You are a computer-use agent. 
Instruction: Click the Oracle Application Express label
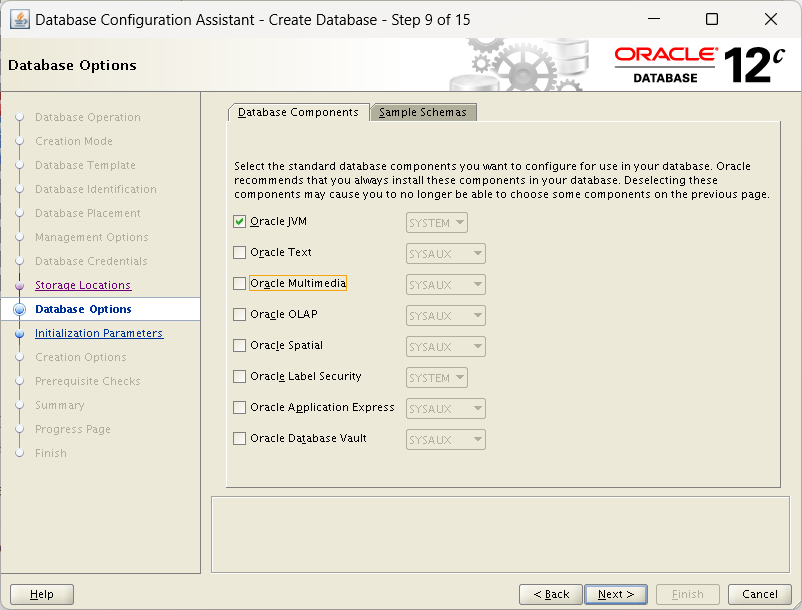click(x=322, y=408)
